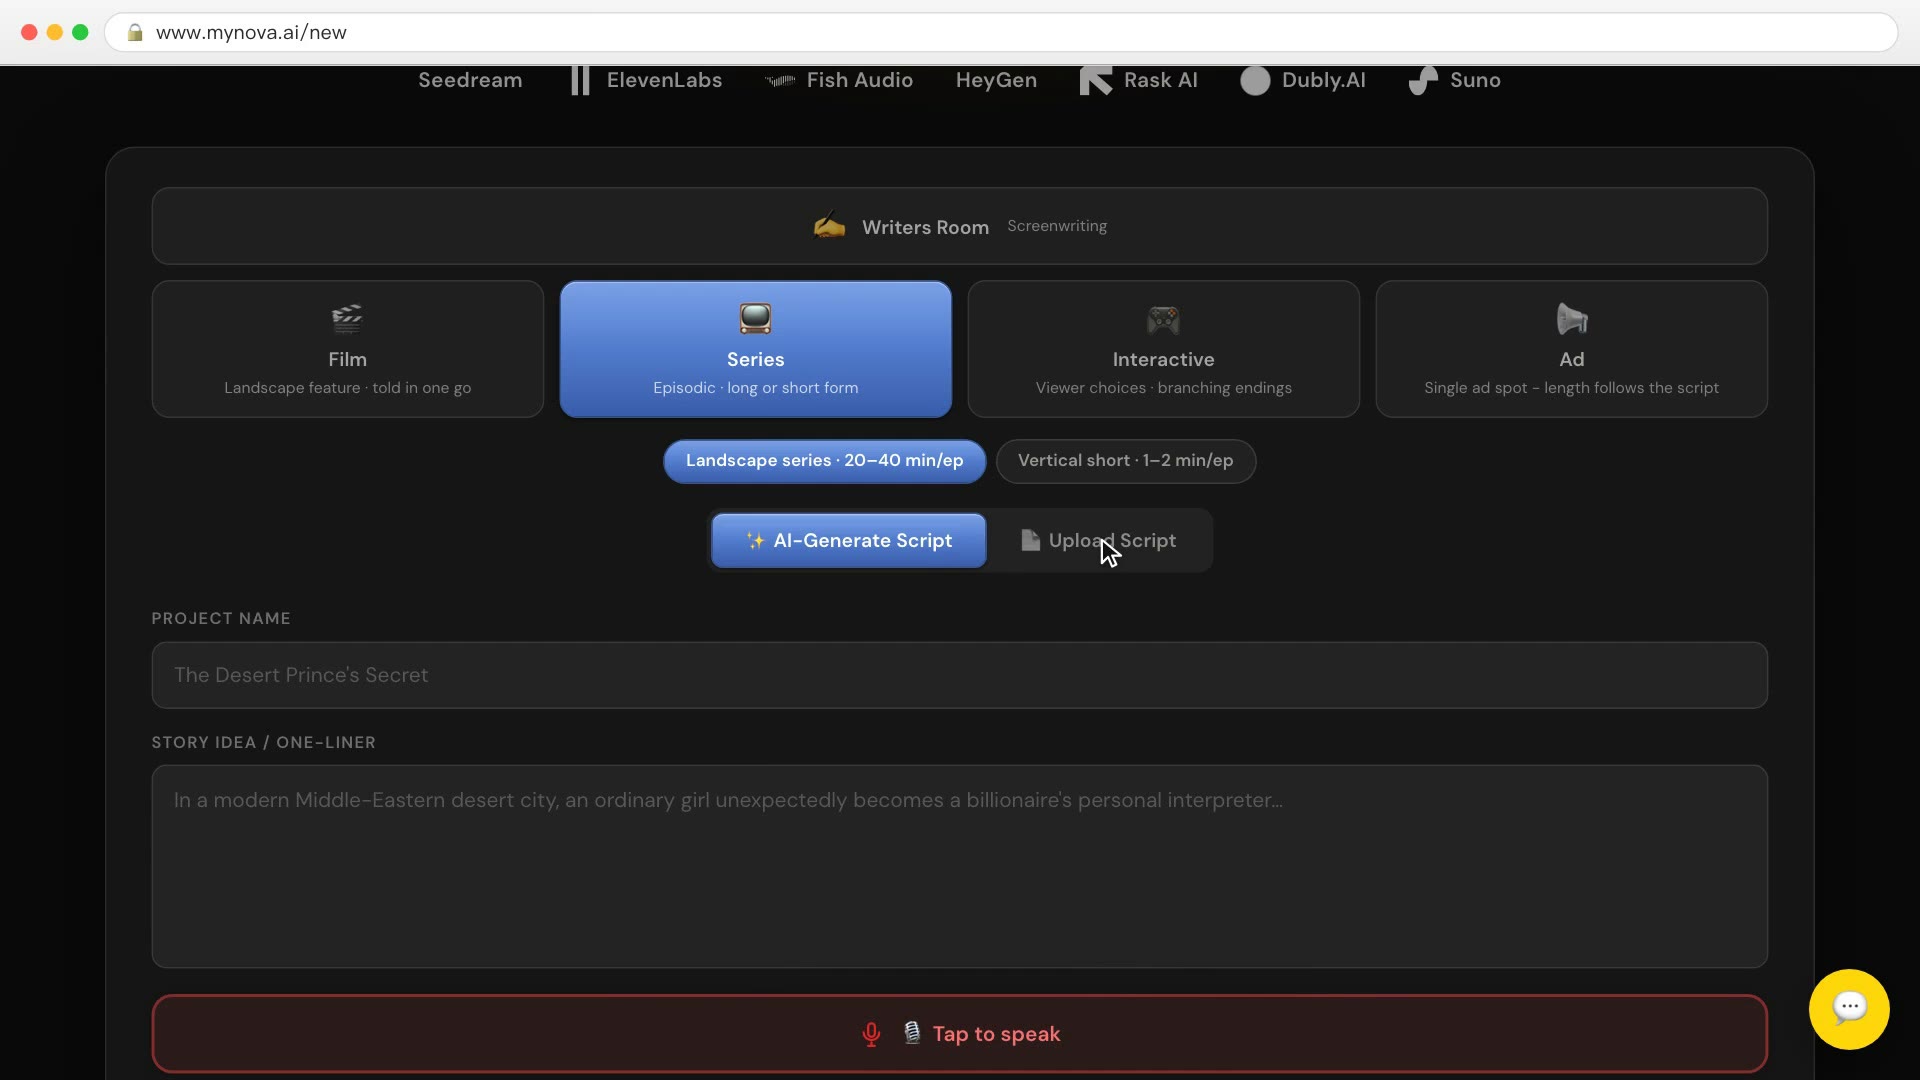Select Landscape series 20–40 min/ep option
Screen dimensions: 1920x1080
coord(824,461)
